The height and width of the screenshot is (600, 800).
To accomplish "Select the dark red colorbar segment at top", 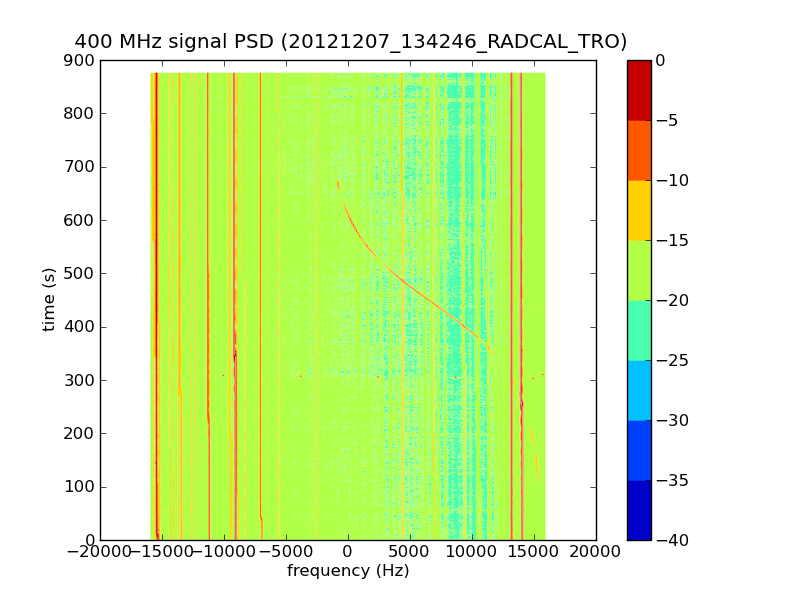I will coord(638,90).
